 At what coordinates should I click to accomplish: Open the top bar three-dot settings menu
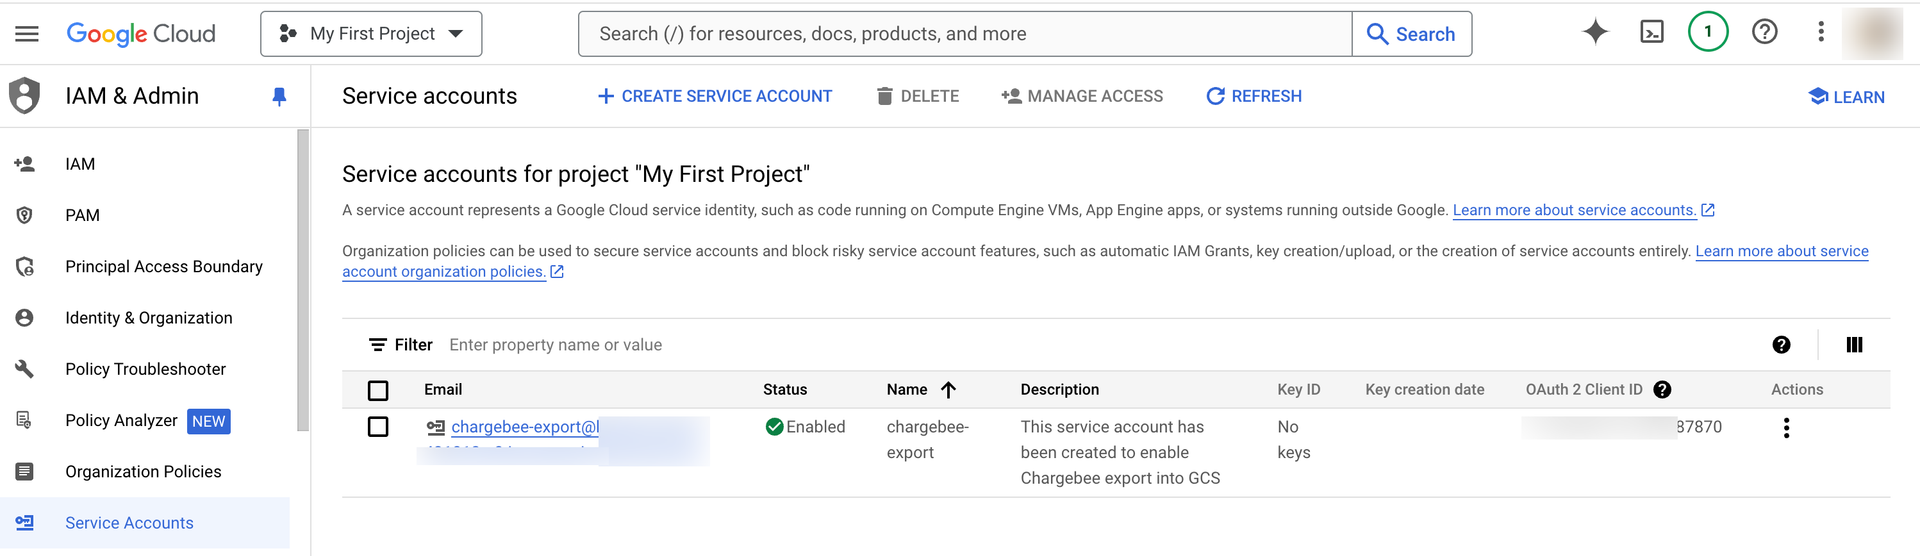(x=1820, y=32)
